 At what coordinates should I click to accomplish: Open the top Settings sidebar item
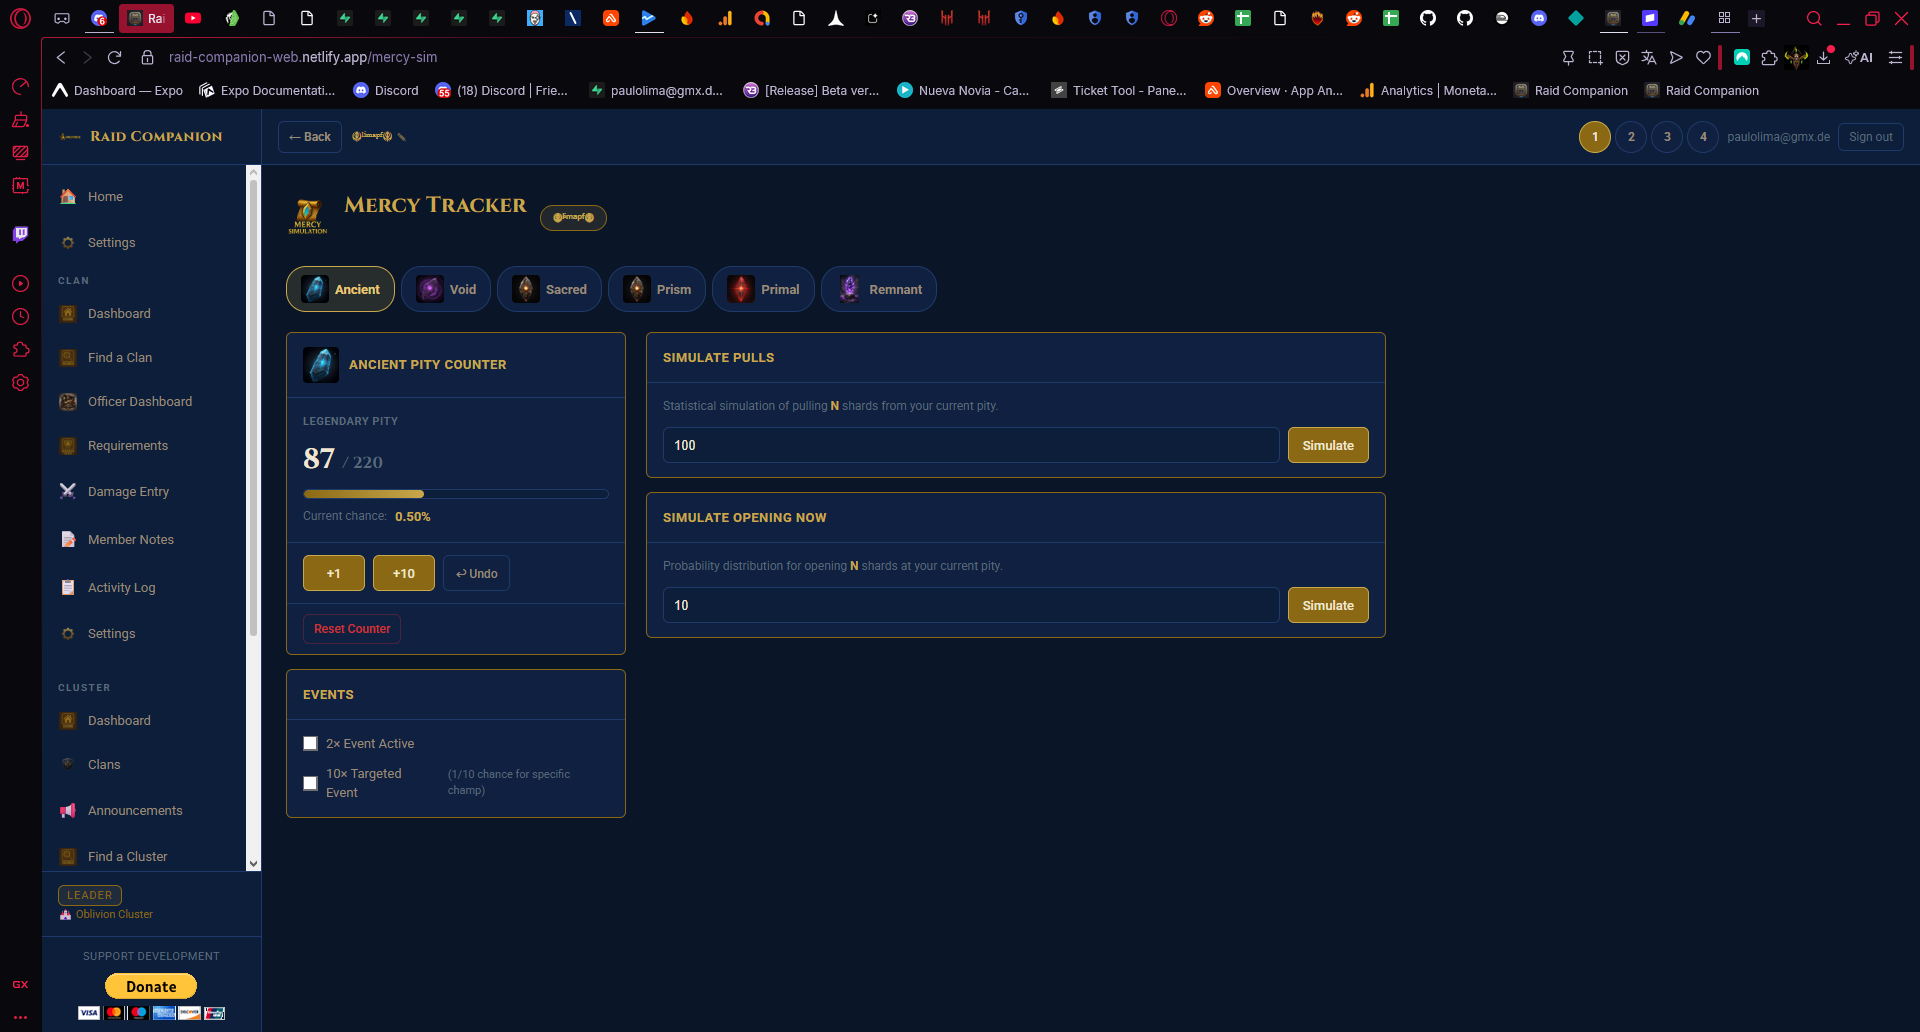click(x=111, y=243)
